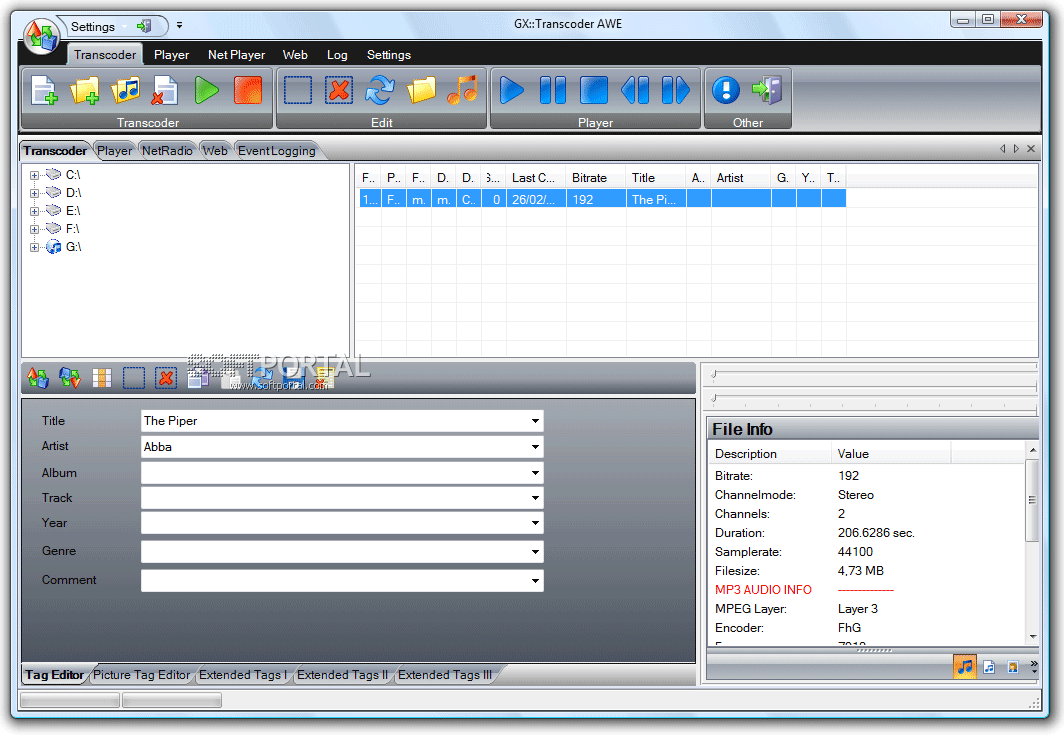Switch to the NetRadio document tab
1064x737 pixels.
click(x=167, y=151)
